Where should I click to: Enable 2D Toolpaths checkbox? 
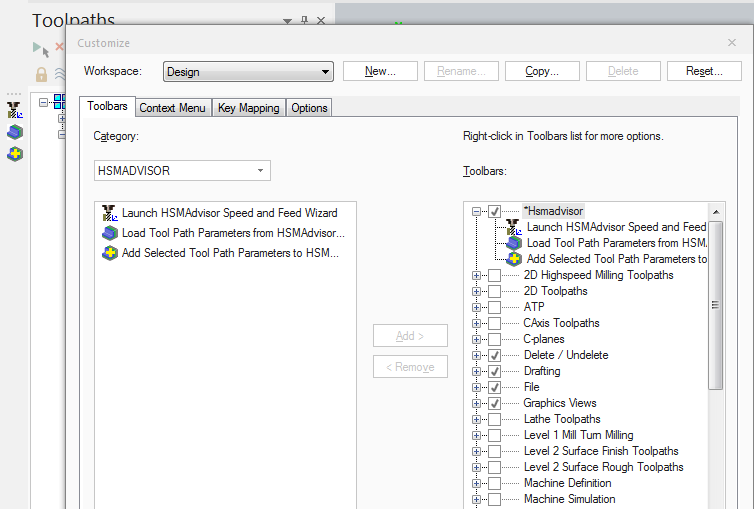pyautogui.click(x=494, y=291)
